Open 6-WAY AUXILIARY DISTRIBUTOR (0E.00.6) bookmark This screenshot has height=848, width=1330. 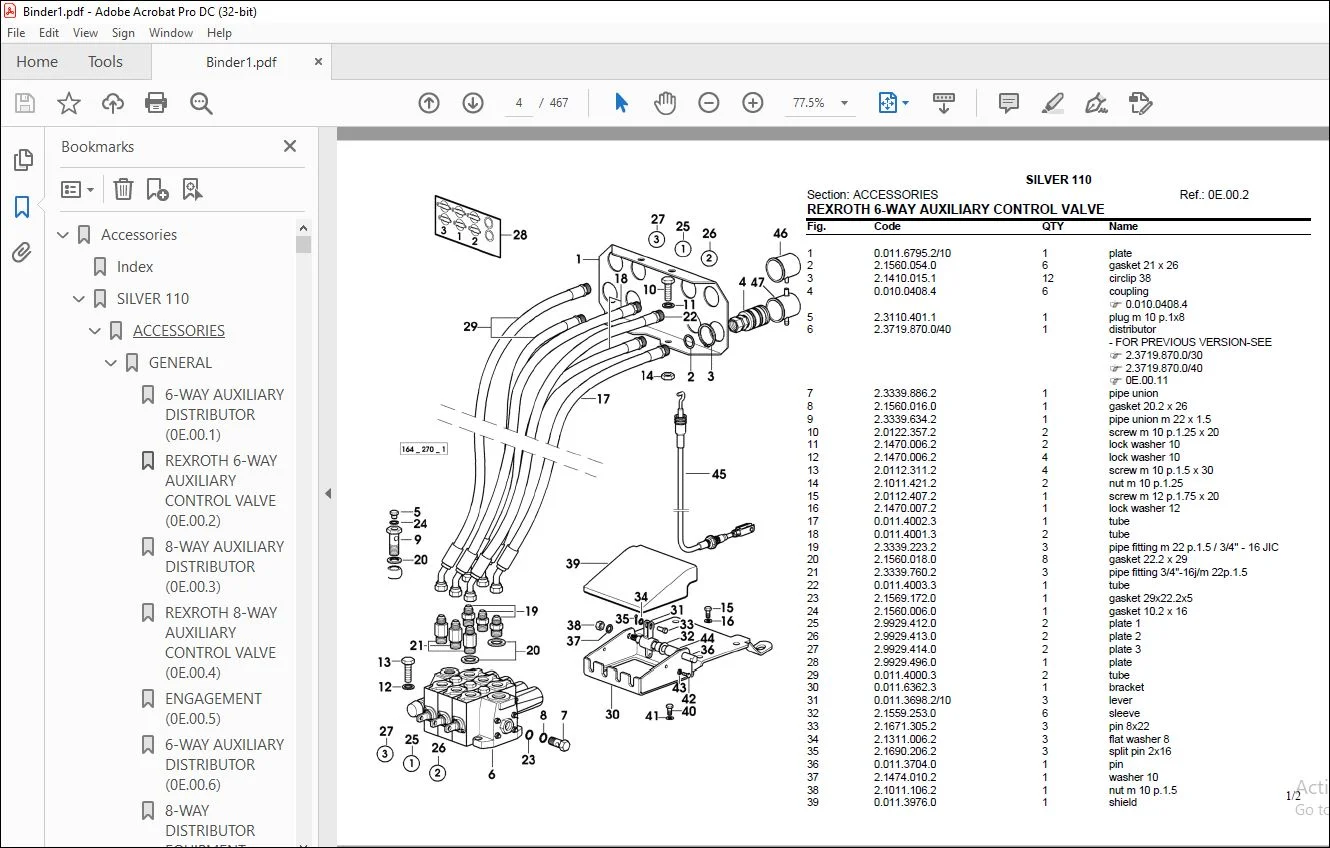(x=225, y=765)
